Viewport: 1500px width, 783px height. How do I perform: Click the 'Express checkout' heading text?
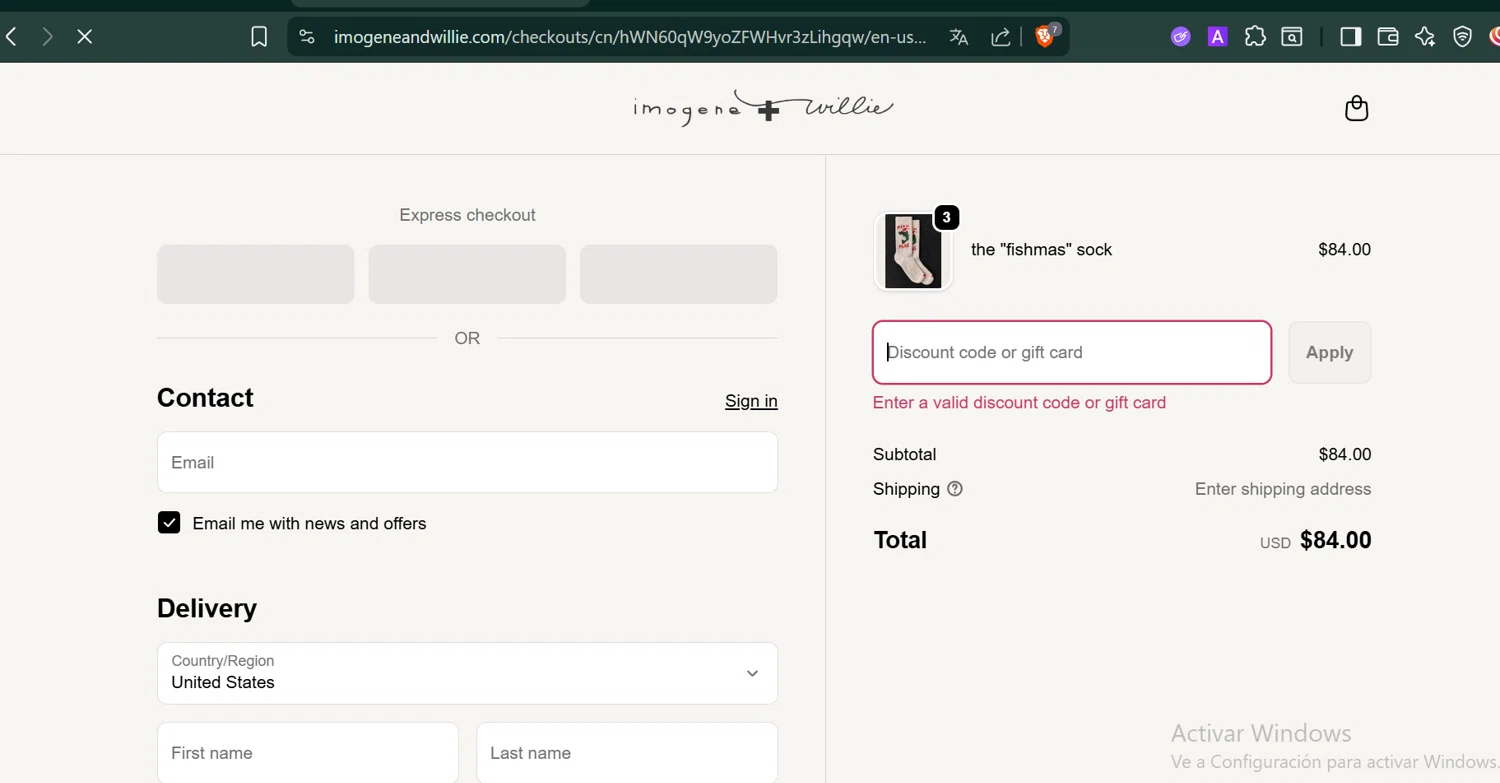tap(467, 215)
